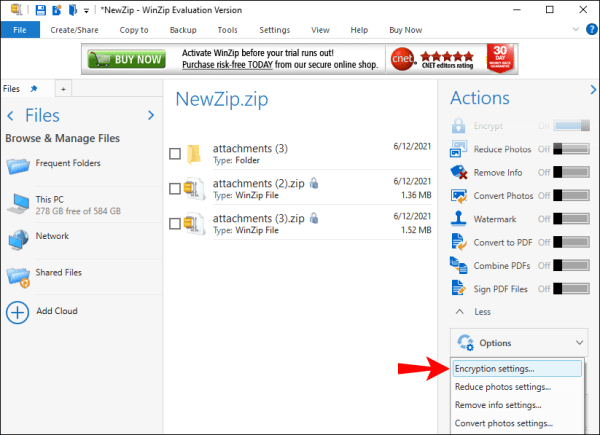Click the blue help question mark icon
600x435 pixels.
(x=592, y=29)
